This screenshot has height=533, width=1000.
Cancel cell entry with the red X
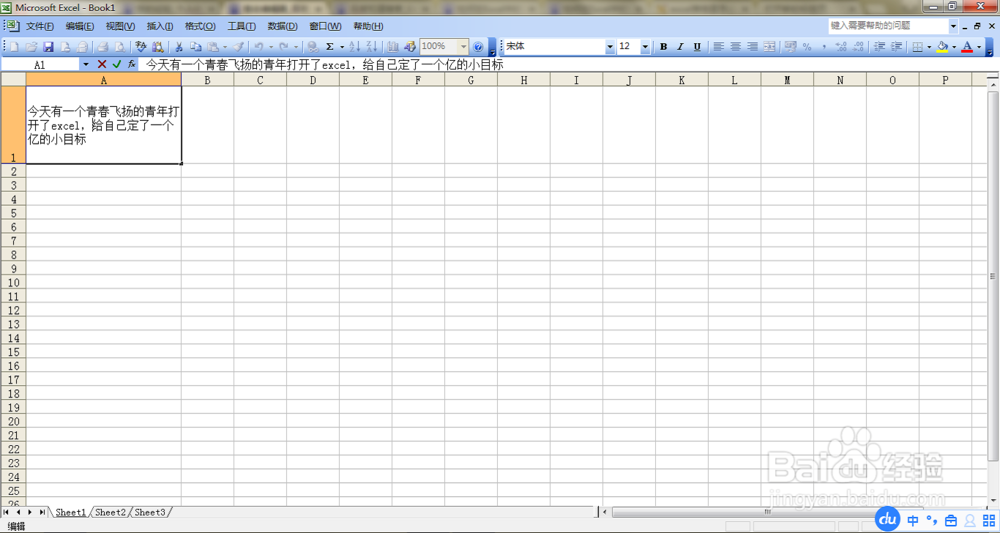[x=102, y=64]
